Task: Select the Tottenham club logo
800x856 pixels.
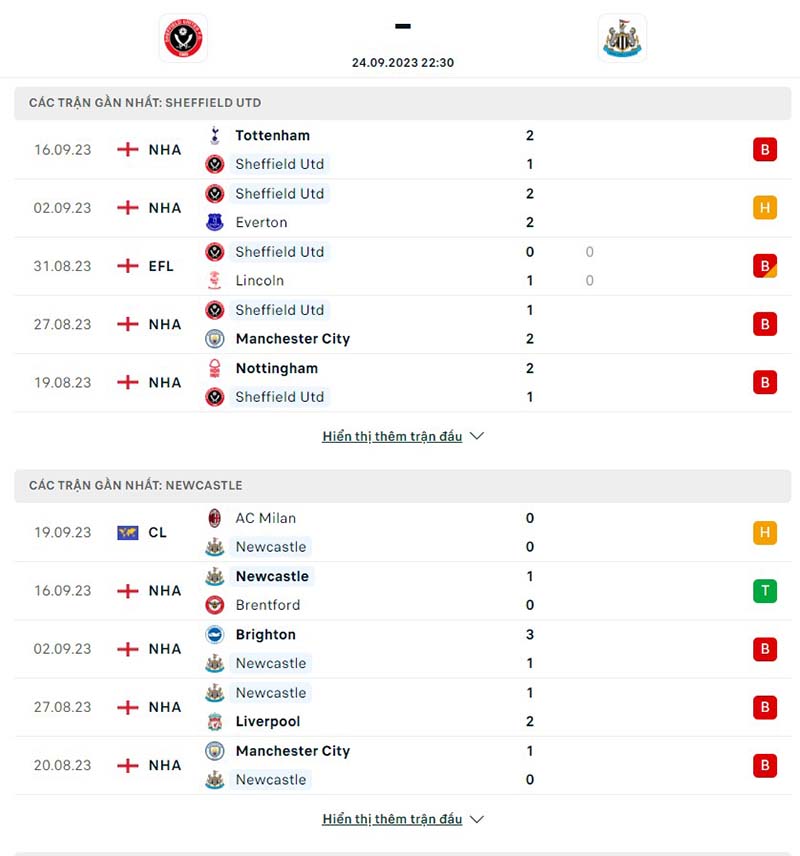Action: 215,135
